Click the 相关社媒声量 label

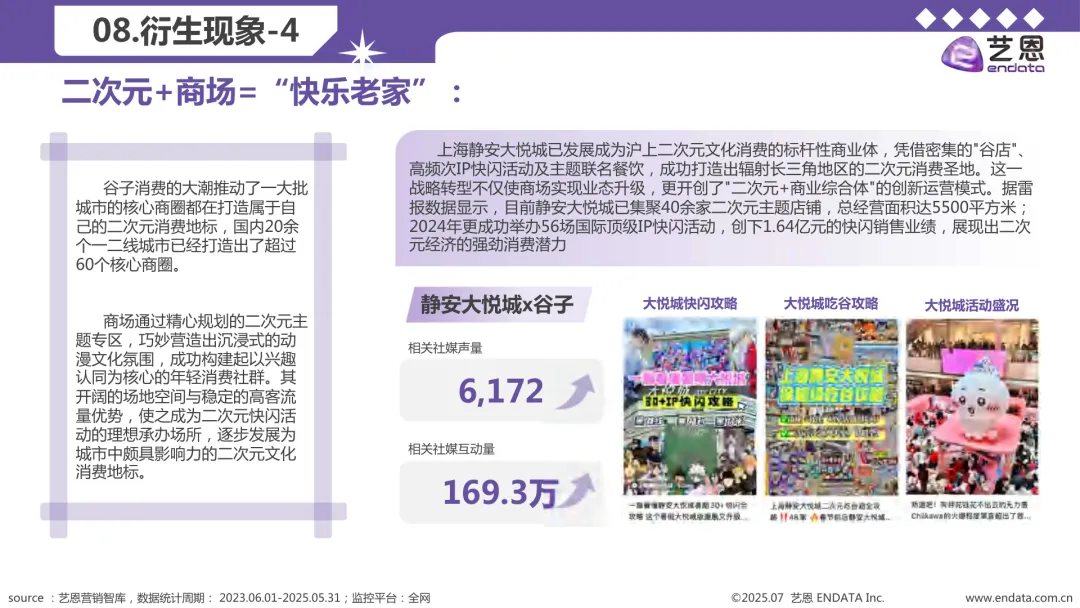[445, 348]
